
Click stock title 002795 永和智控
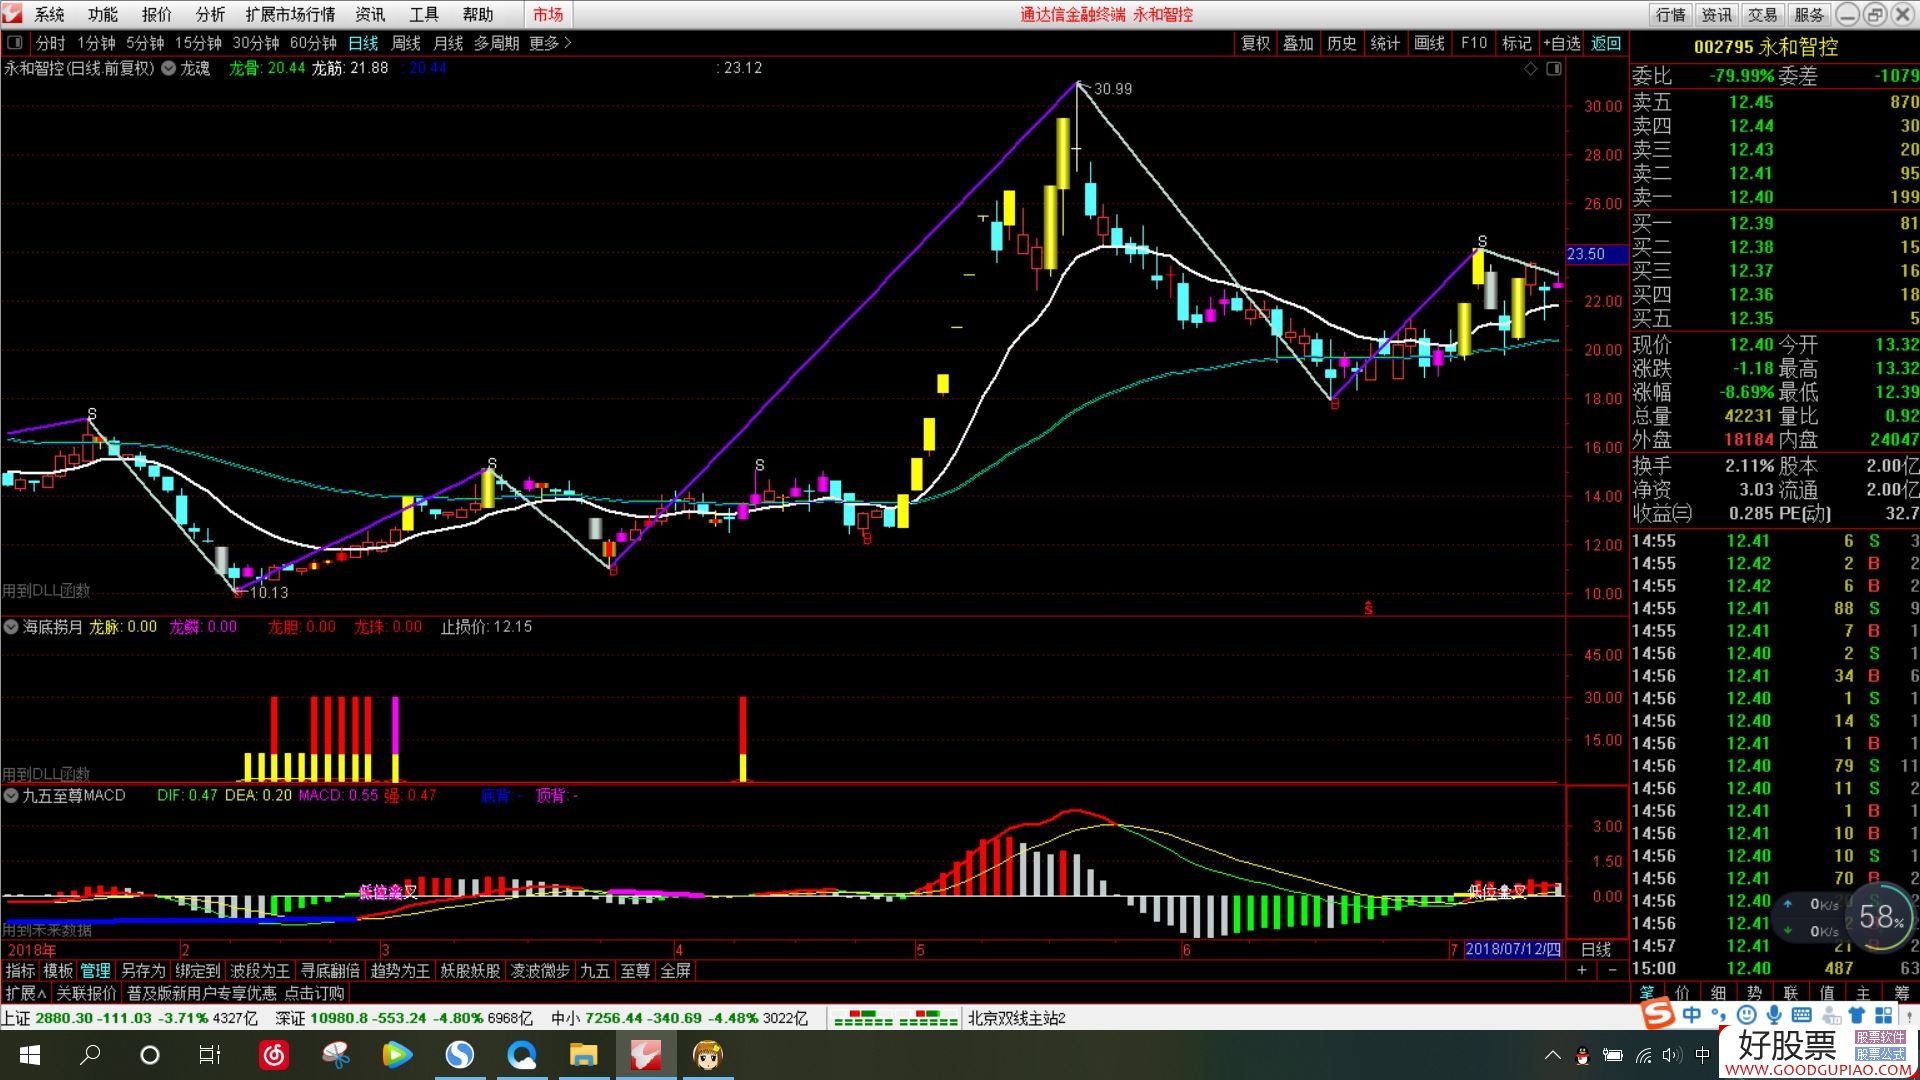tap(1766, 47)
